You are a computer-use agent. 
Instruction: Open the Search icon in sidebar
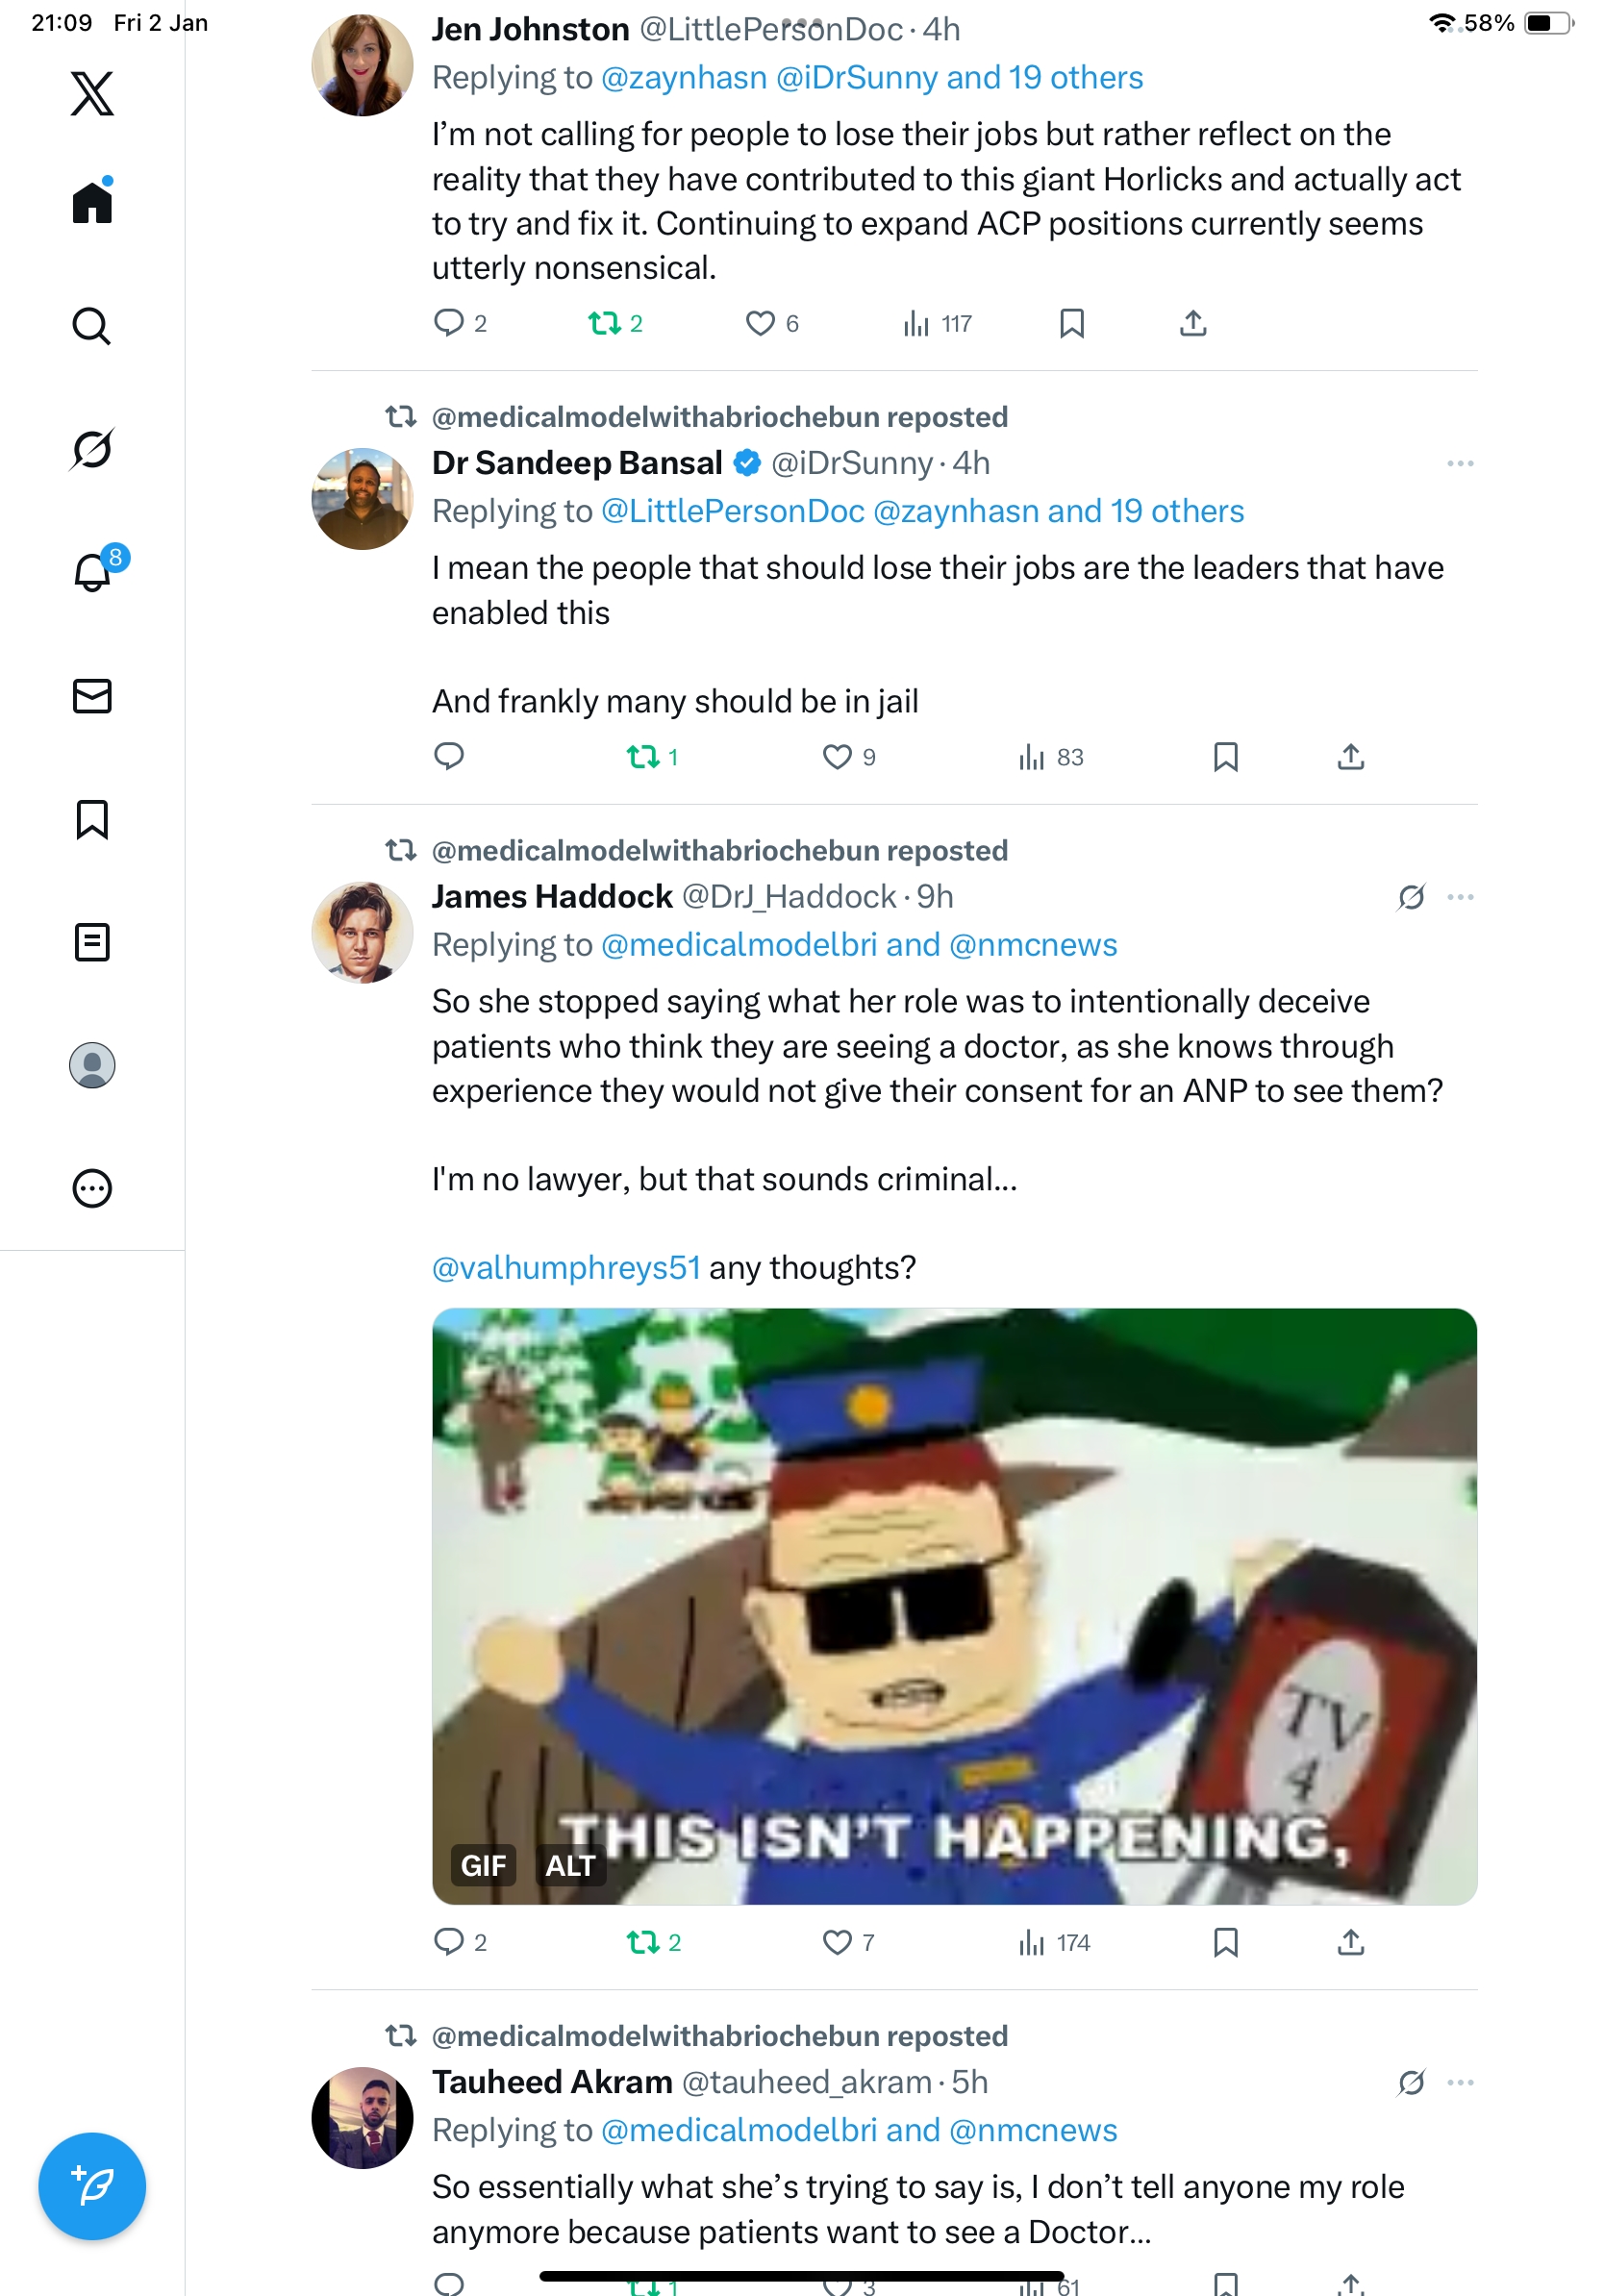pyautogui.click(x=92, y=326)
